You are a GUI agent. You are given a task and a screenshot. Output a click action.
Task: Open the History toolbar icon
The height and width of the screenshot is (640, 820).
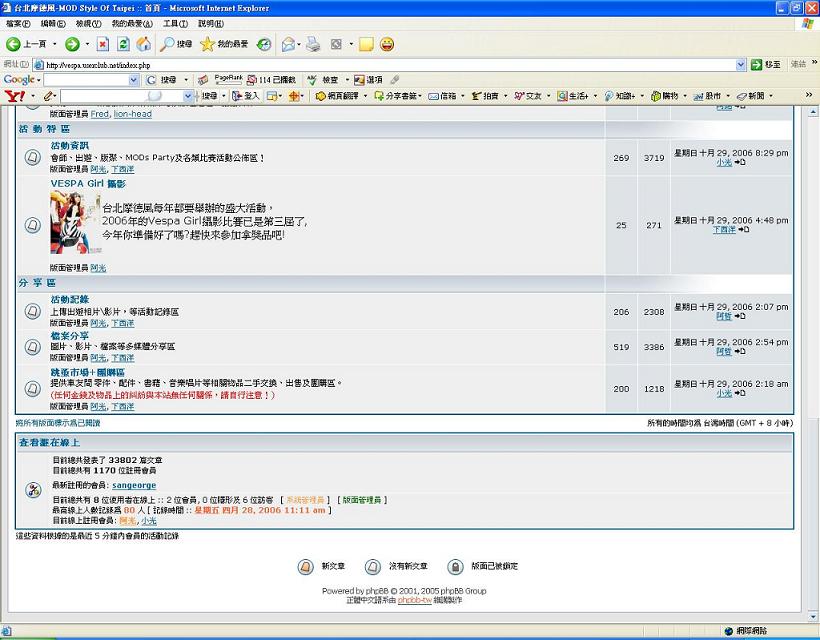[264, 44]
